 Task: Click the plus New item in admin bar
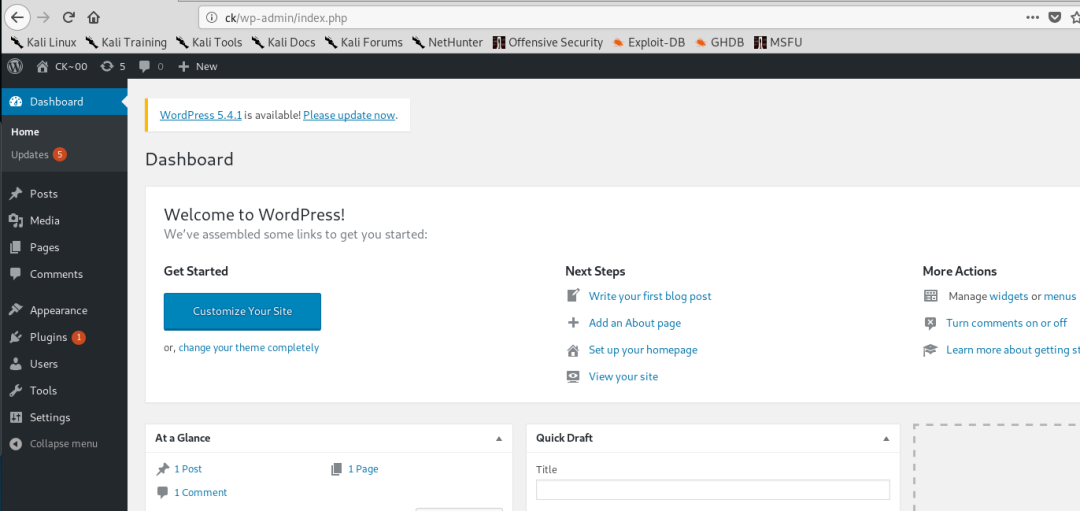click(197, 66)
